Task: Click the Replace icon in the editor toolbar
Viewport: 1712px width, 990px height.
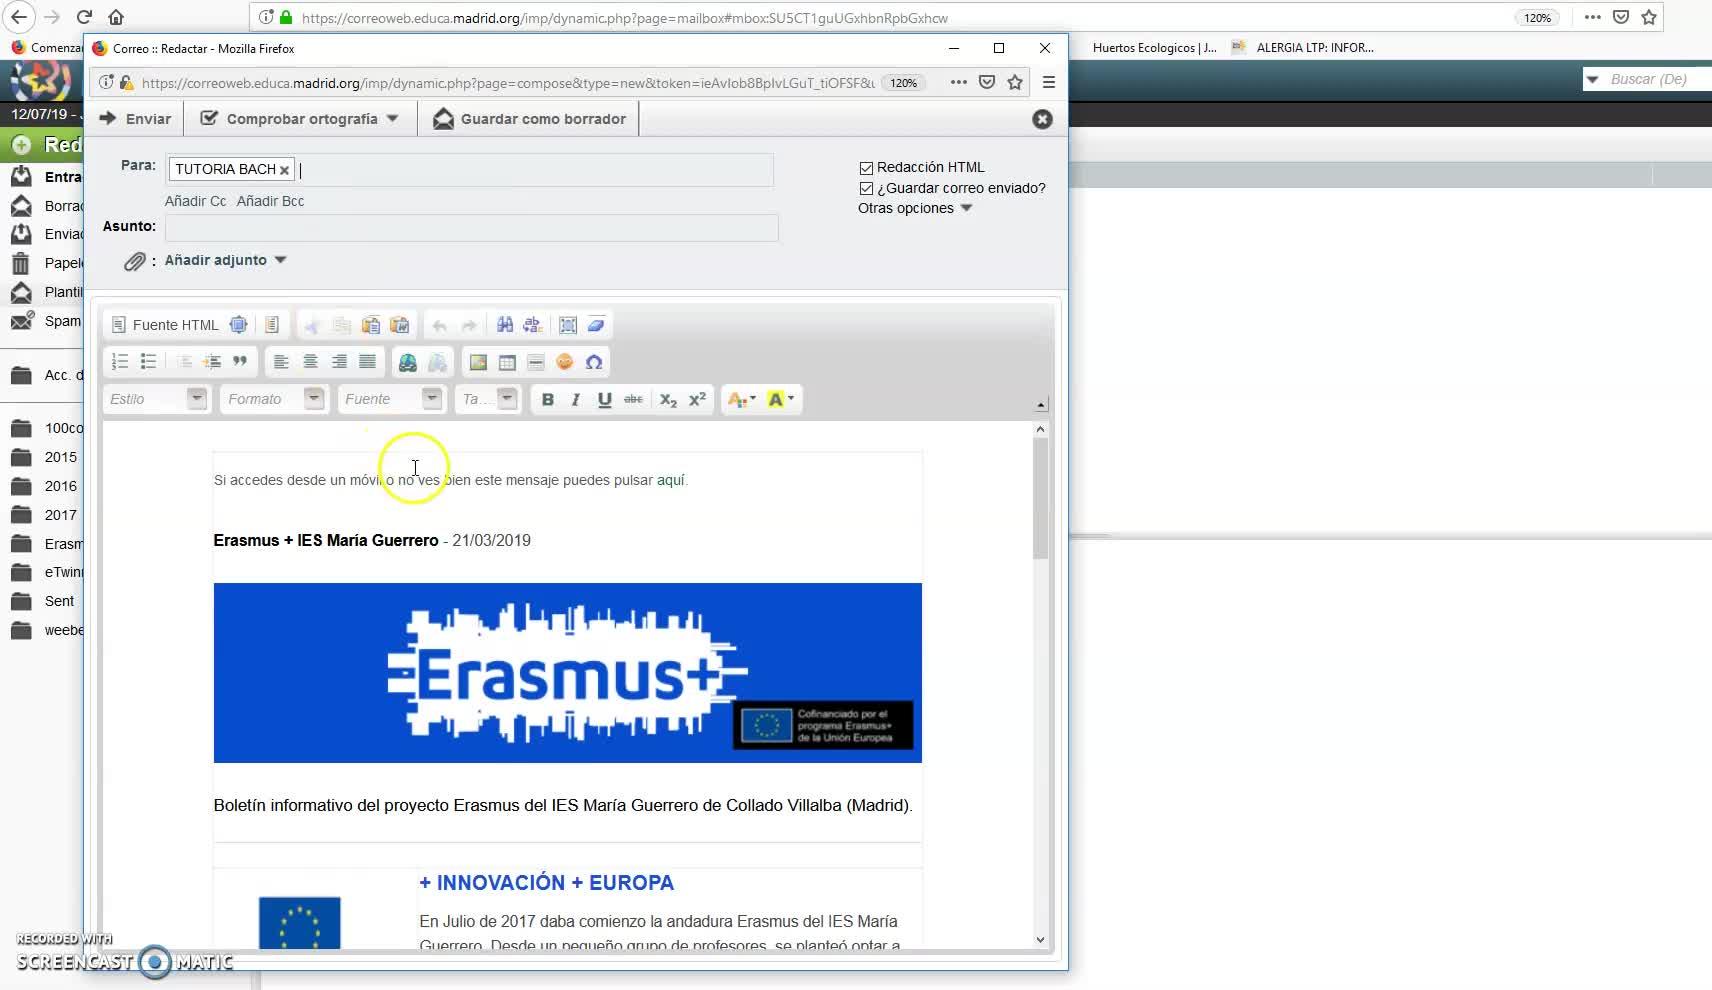Action: (533, 325)
